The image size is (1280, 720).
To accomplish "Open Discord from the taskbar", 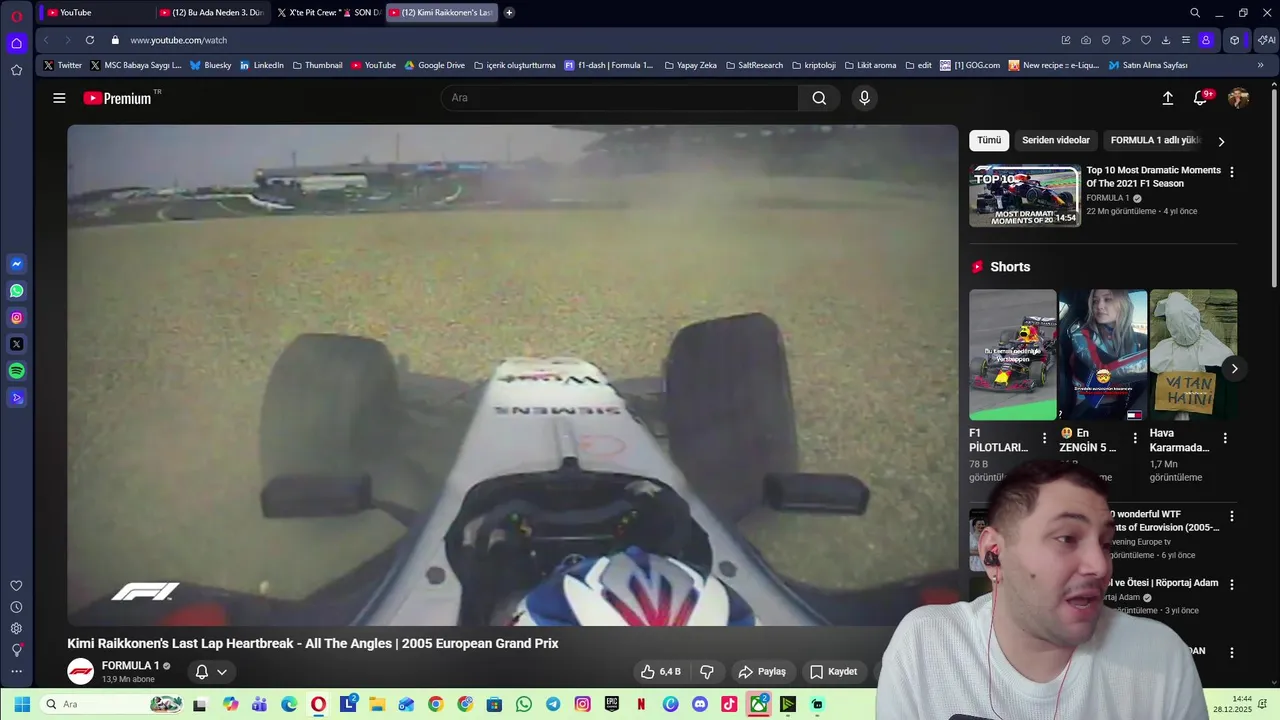I will [x=700, y=704].
